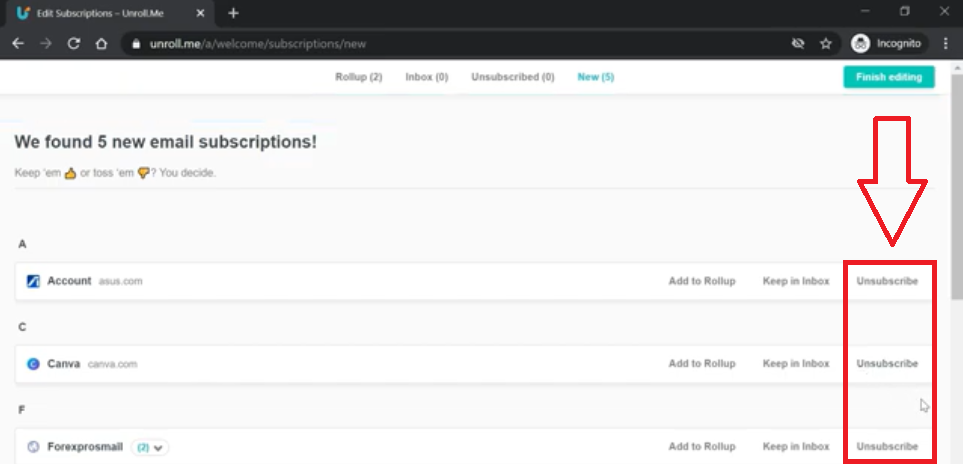Screen dimensions: 963x464
Task: Go to the browser home icon
Action: coord(101,44)
